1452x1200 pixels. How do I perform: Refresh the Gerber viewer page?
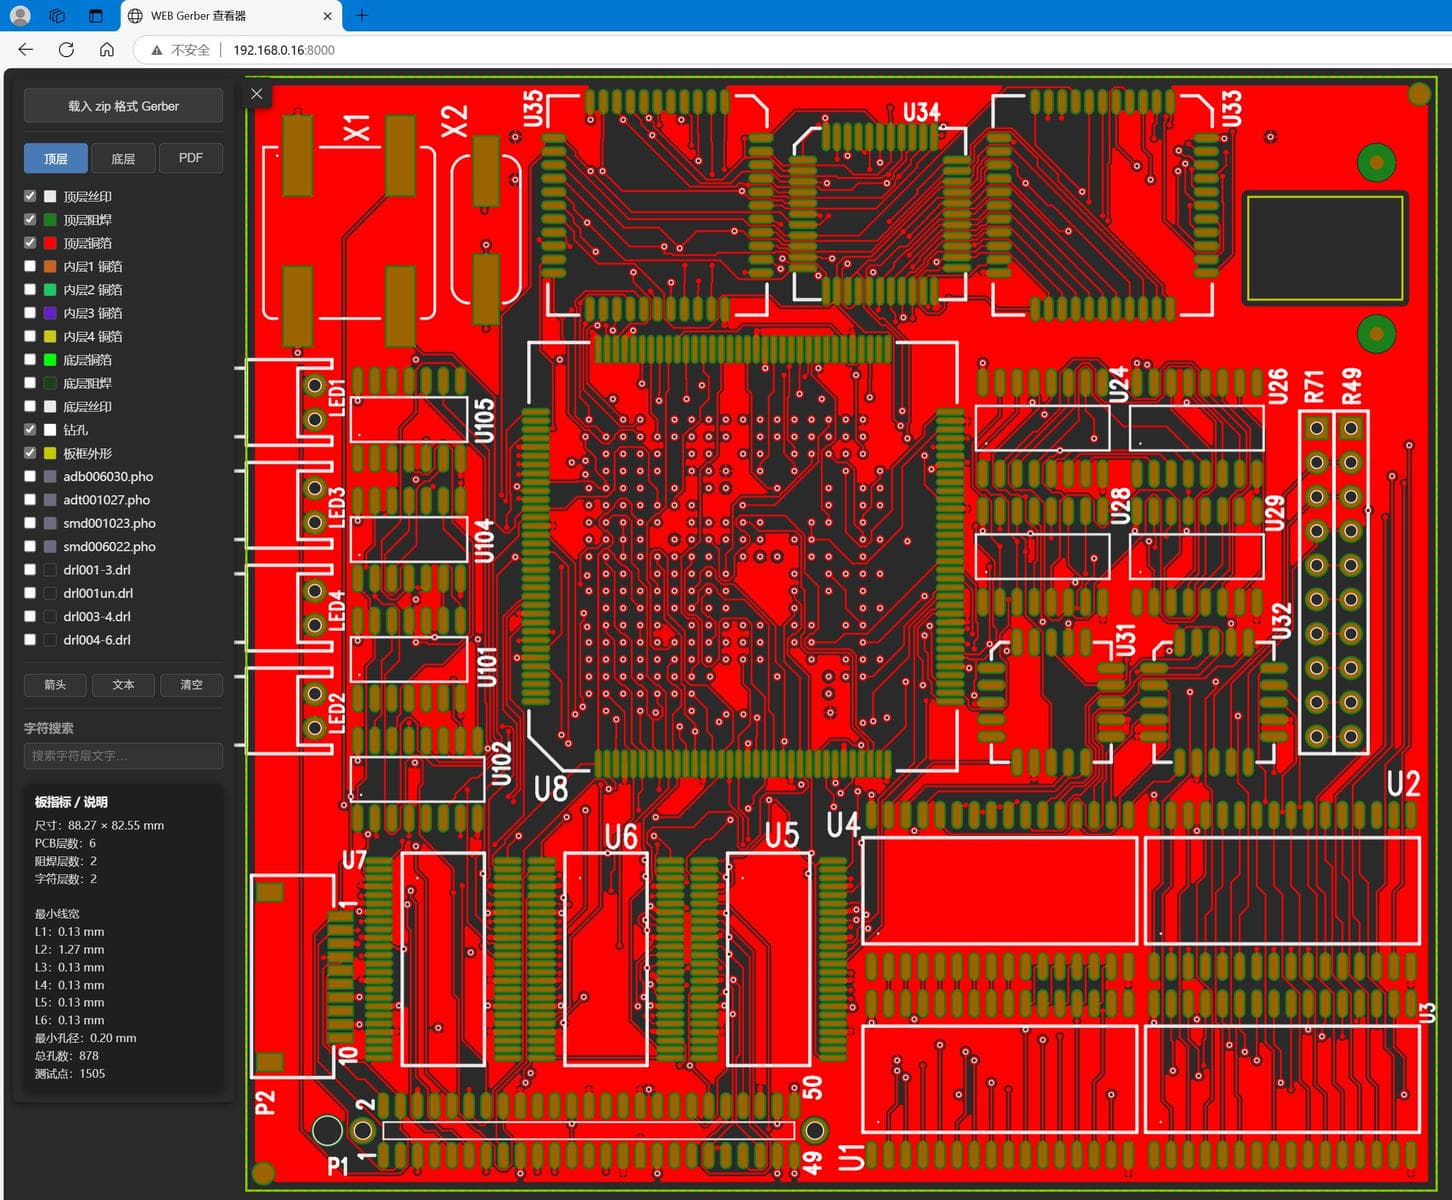pos(66,50)
